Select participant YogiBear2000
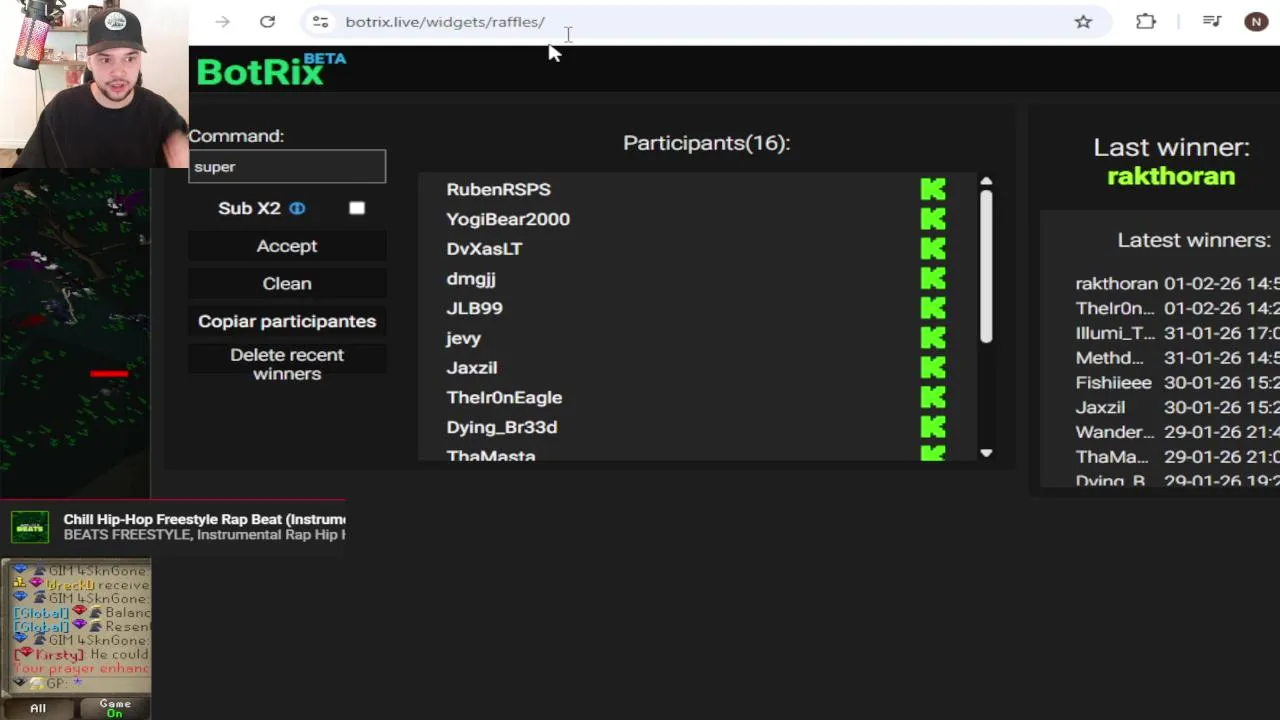The height and width of the screenshot is (720, 1280). [x=508, y=219]
